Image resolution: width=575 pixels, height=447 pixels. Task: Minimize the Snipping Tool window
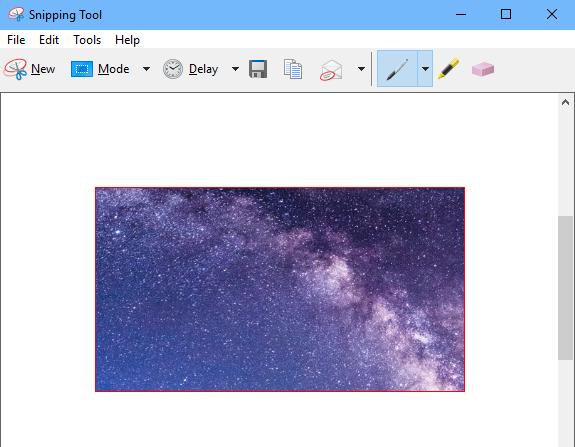click(x=461, y=15)
